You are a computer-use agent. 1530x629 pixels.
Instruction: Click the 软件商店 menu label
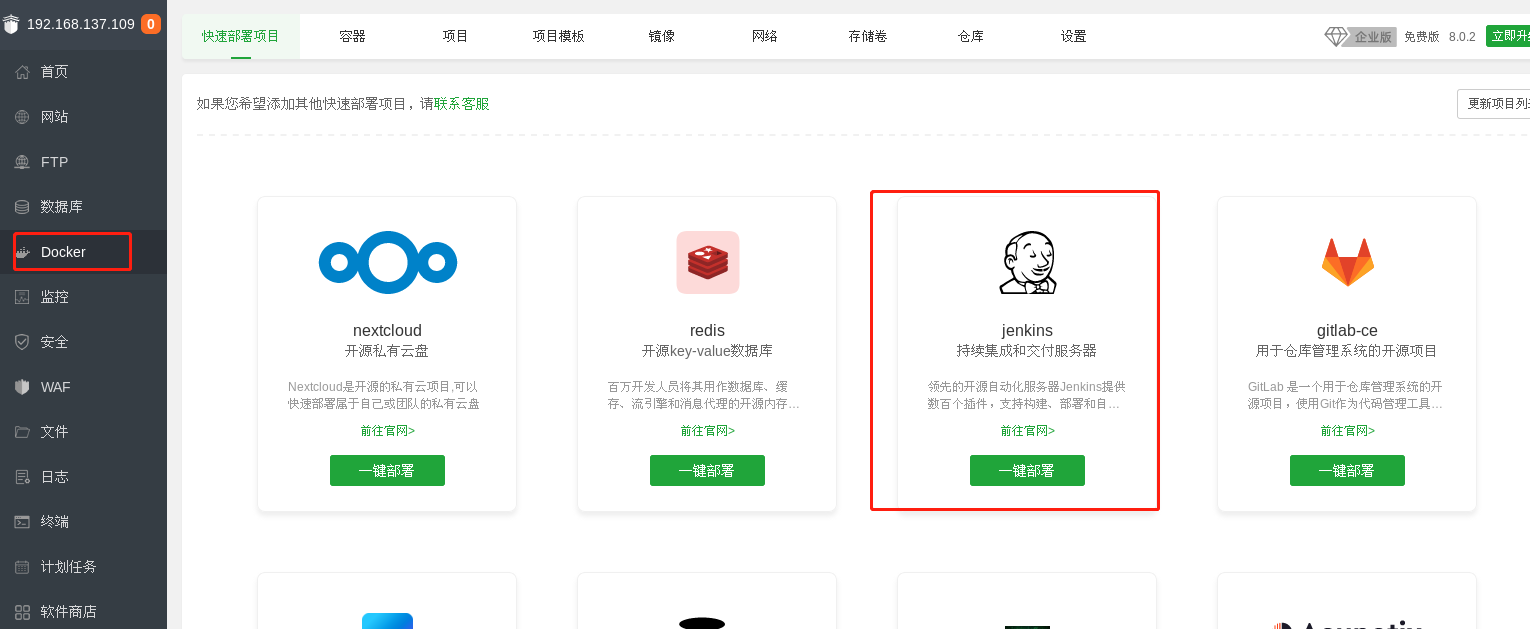69,612
